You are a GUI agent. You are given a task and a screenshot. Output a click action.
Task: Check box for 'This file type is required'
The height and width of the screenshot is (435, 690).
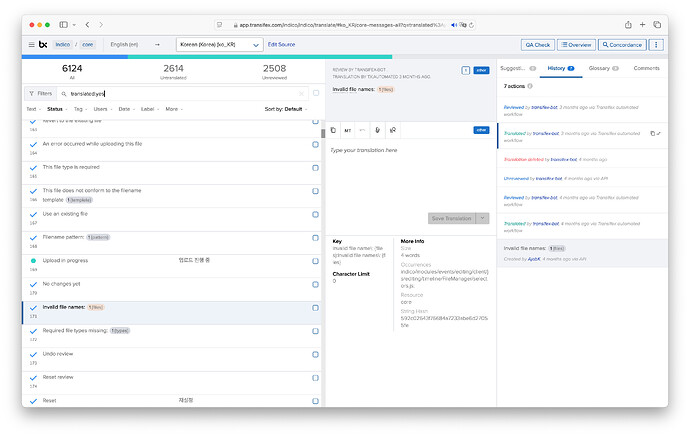pos(316,168)
